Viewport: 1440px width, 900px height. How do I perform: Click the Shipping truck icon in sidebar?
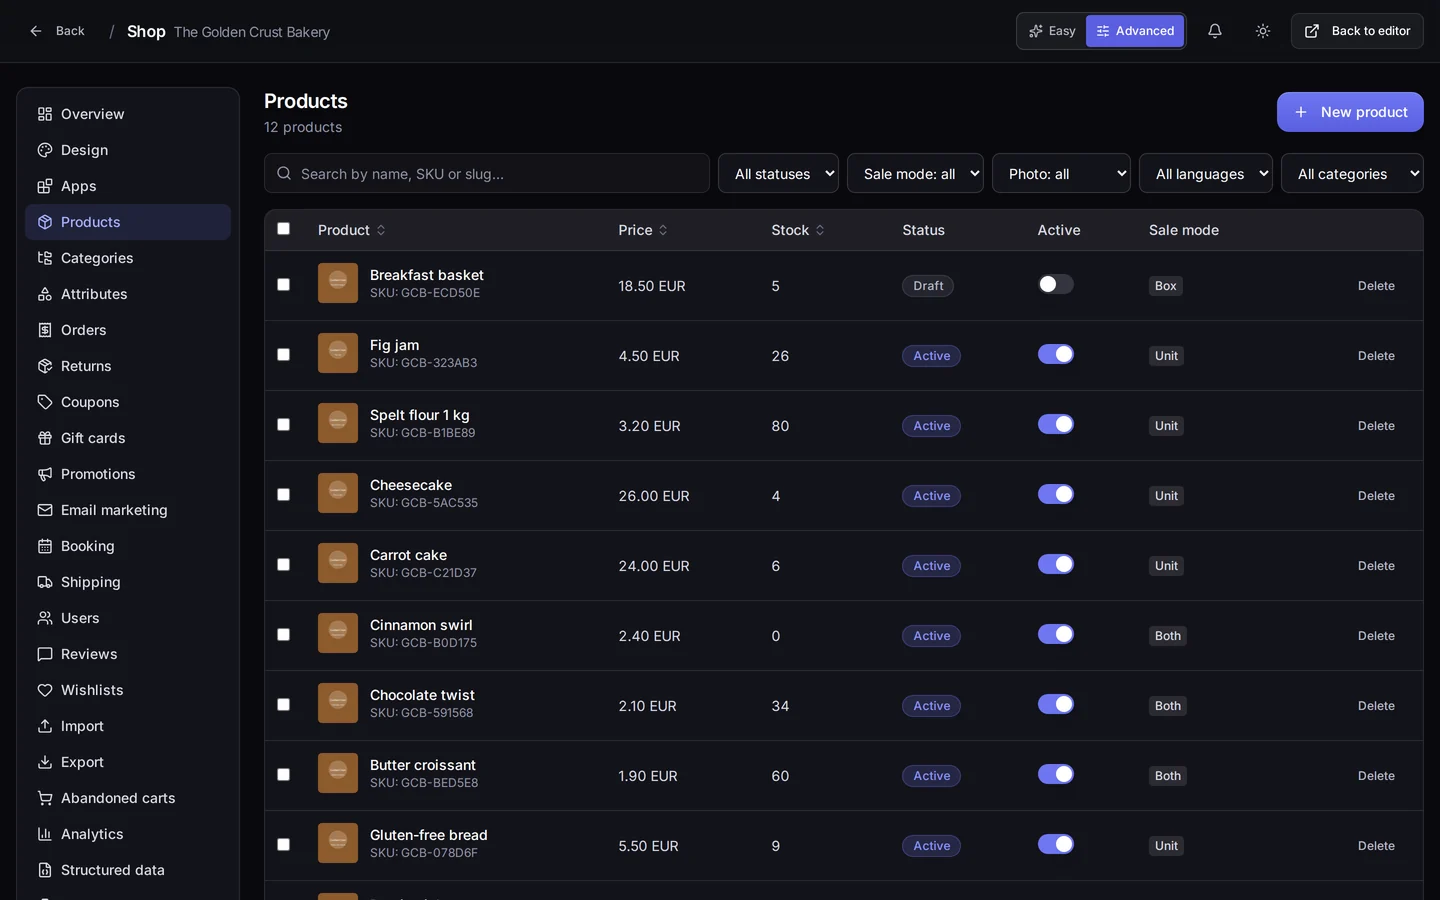(x=45, y=582)
